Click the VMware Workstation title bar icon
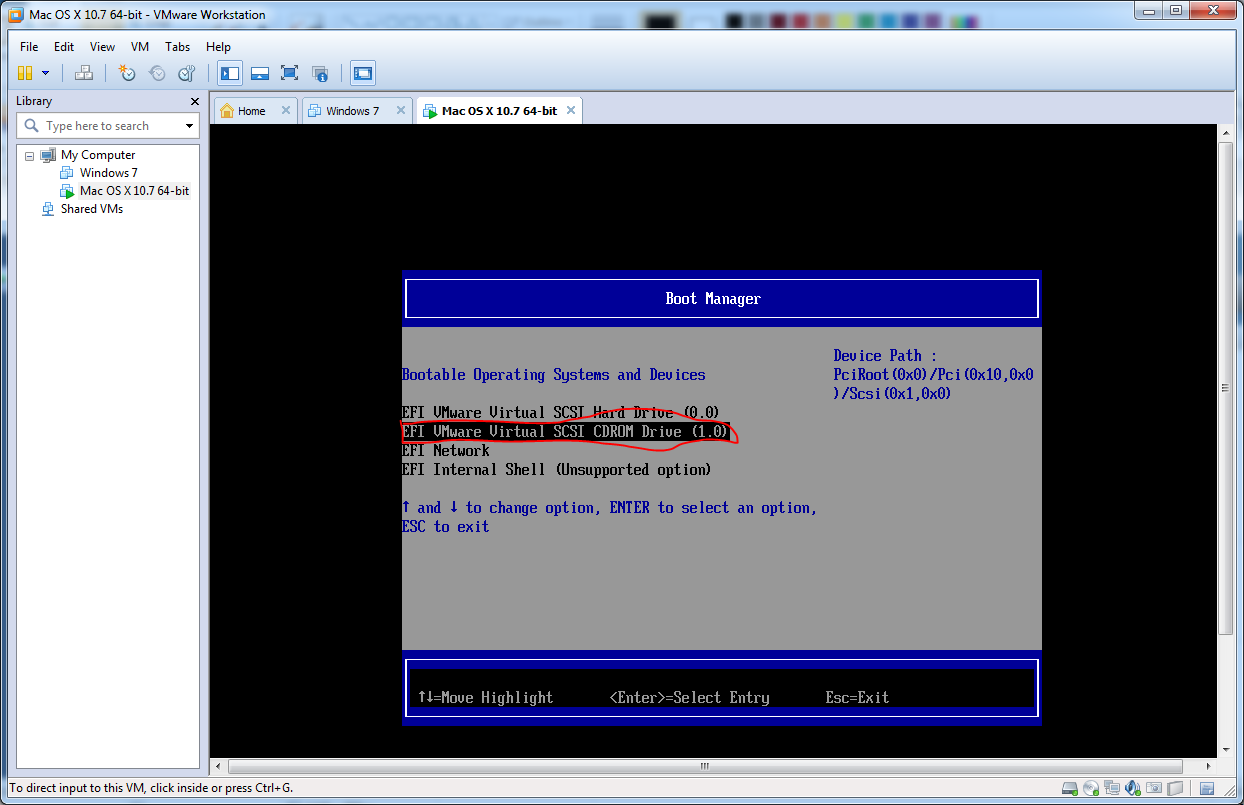The width and height of the screenshot is (1244, 805). tap(16, 15)
